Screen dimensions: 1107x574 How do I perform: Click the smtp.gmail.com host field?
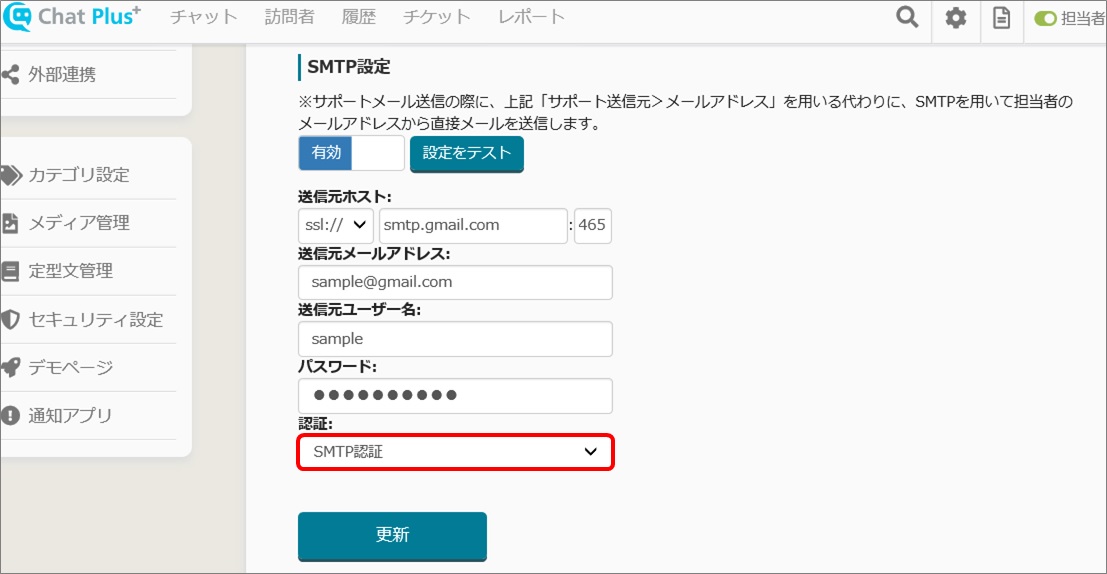(473, 225)
